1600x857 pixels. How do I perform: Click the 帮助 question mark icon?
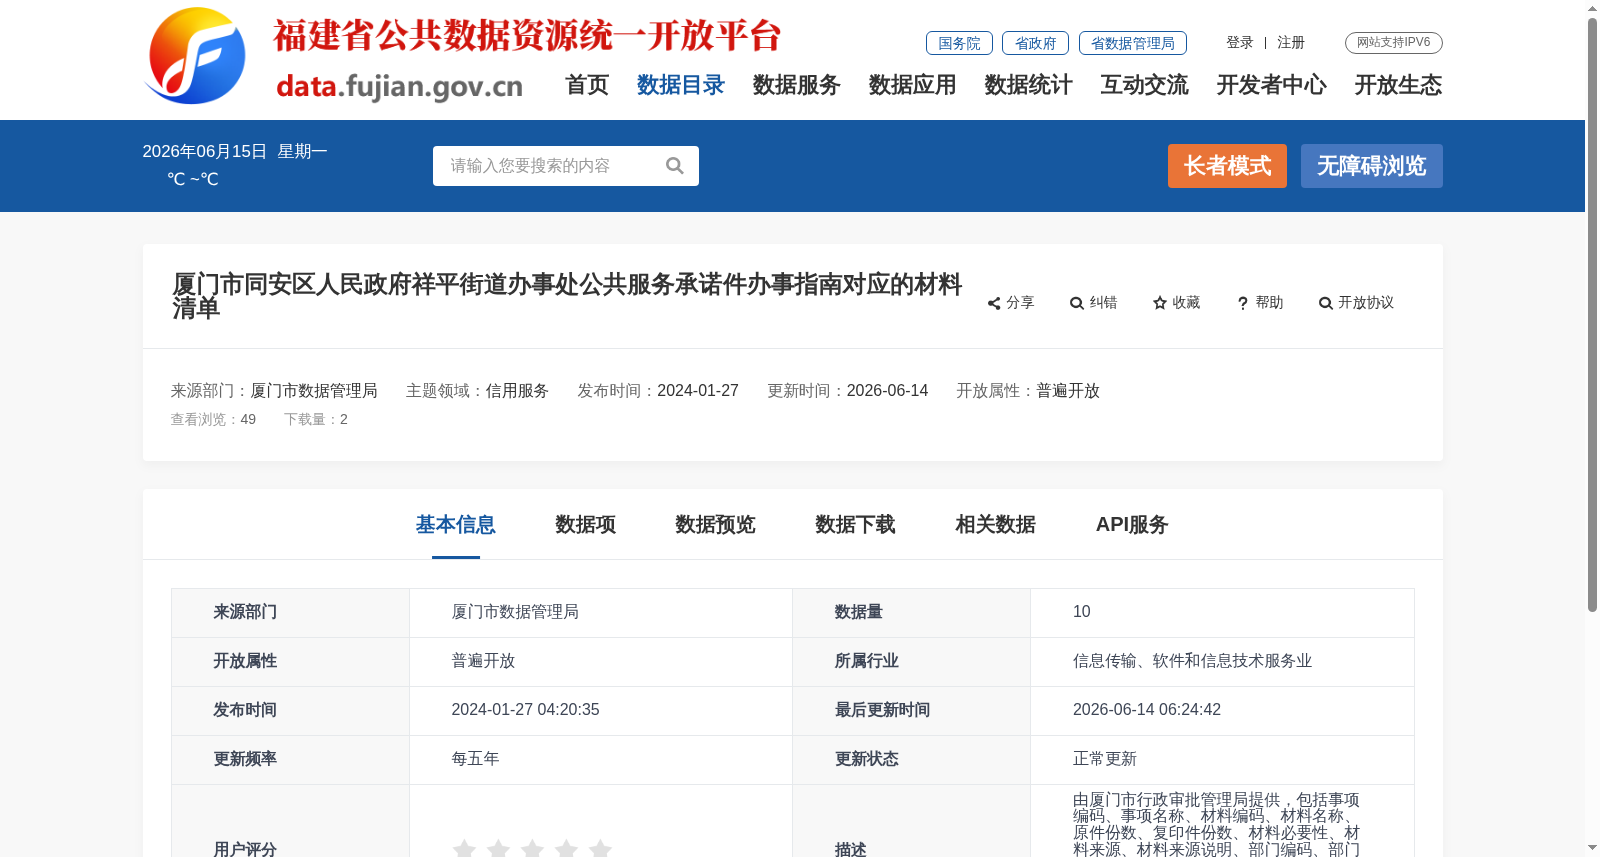coord(1243,303)
